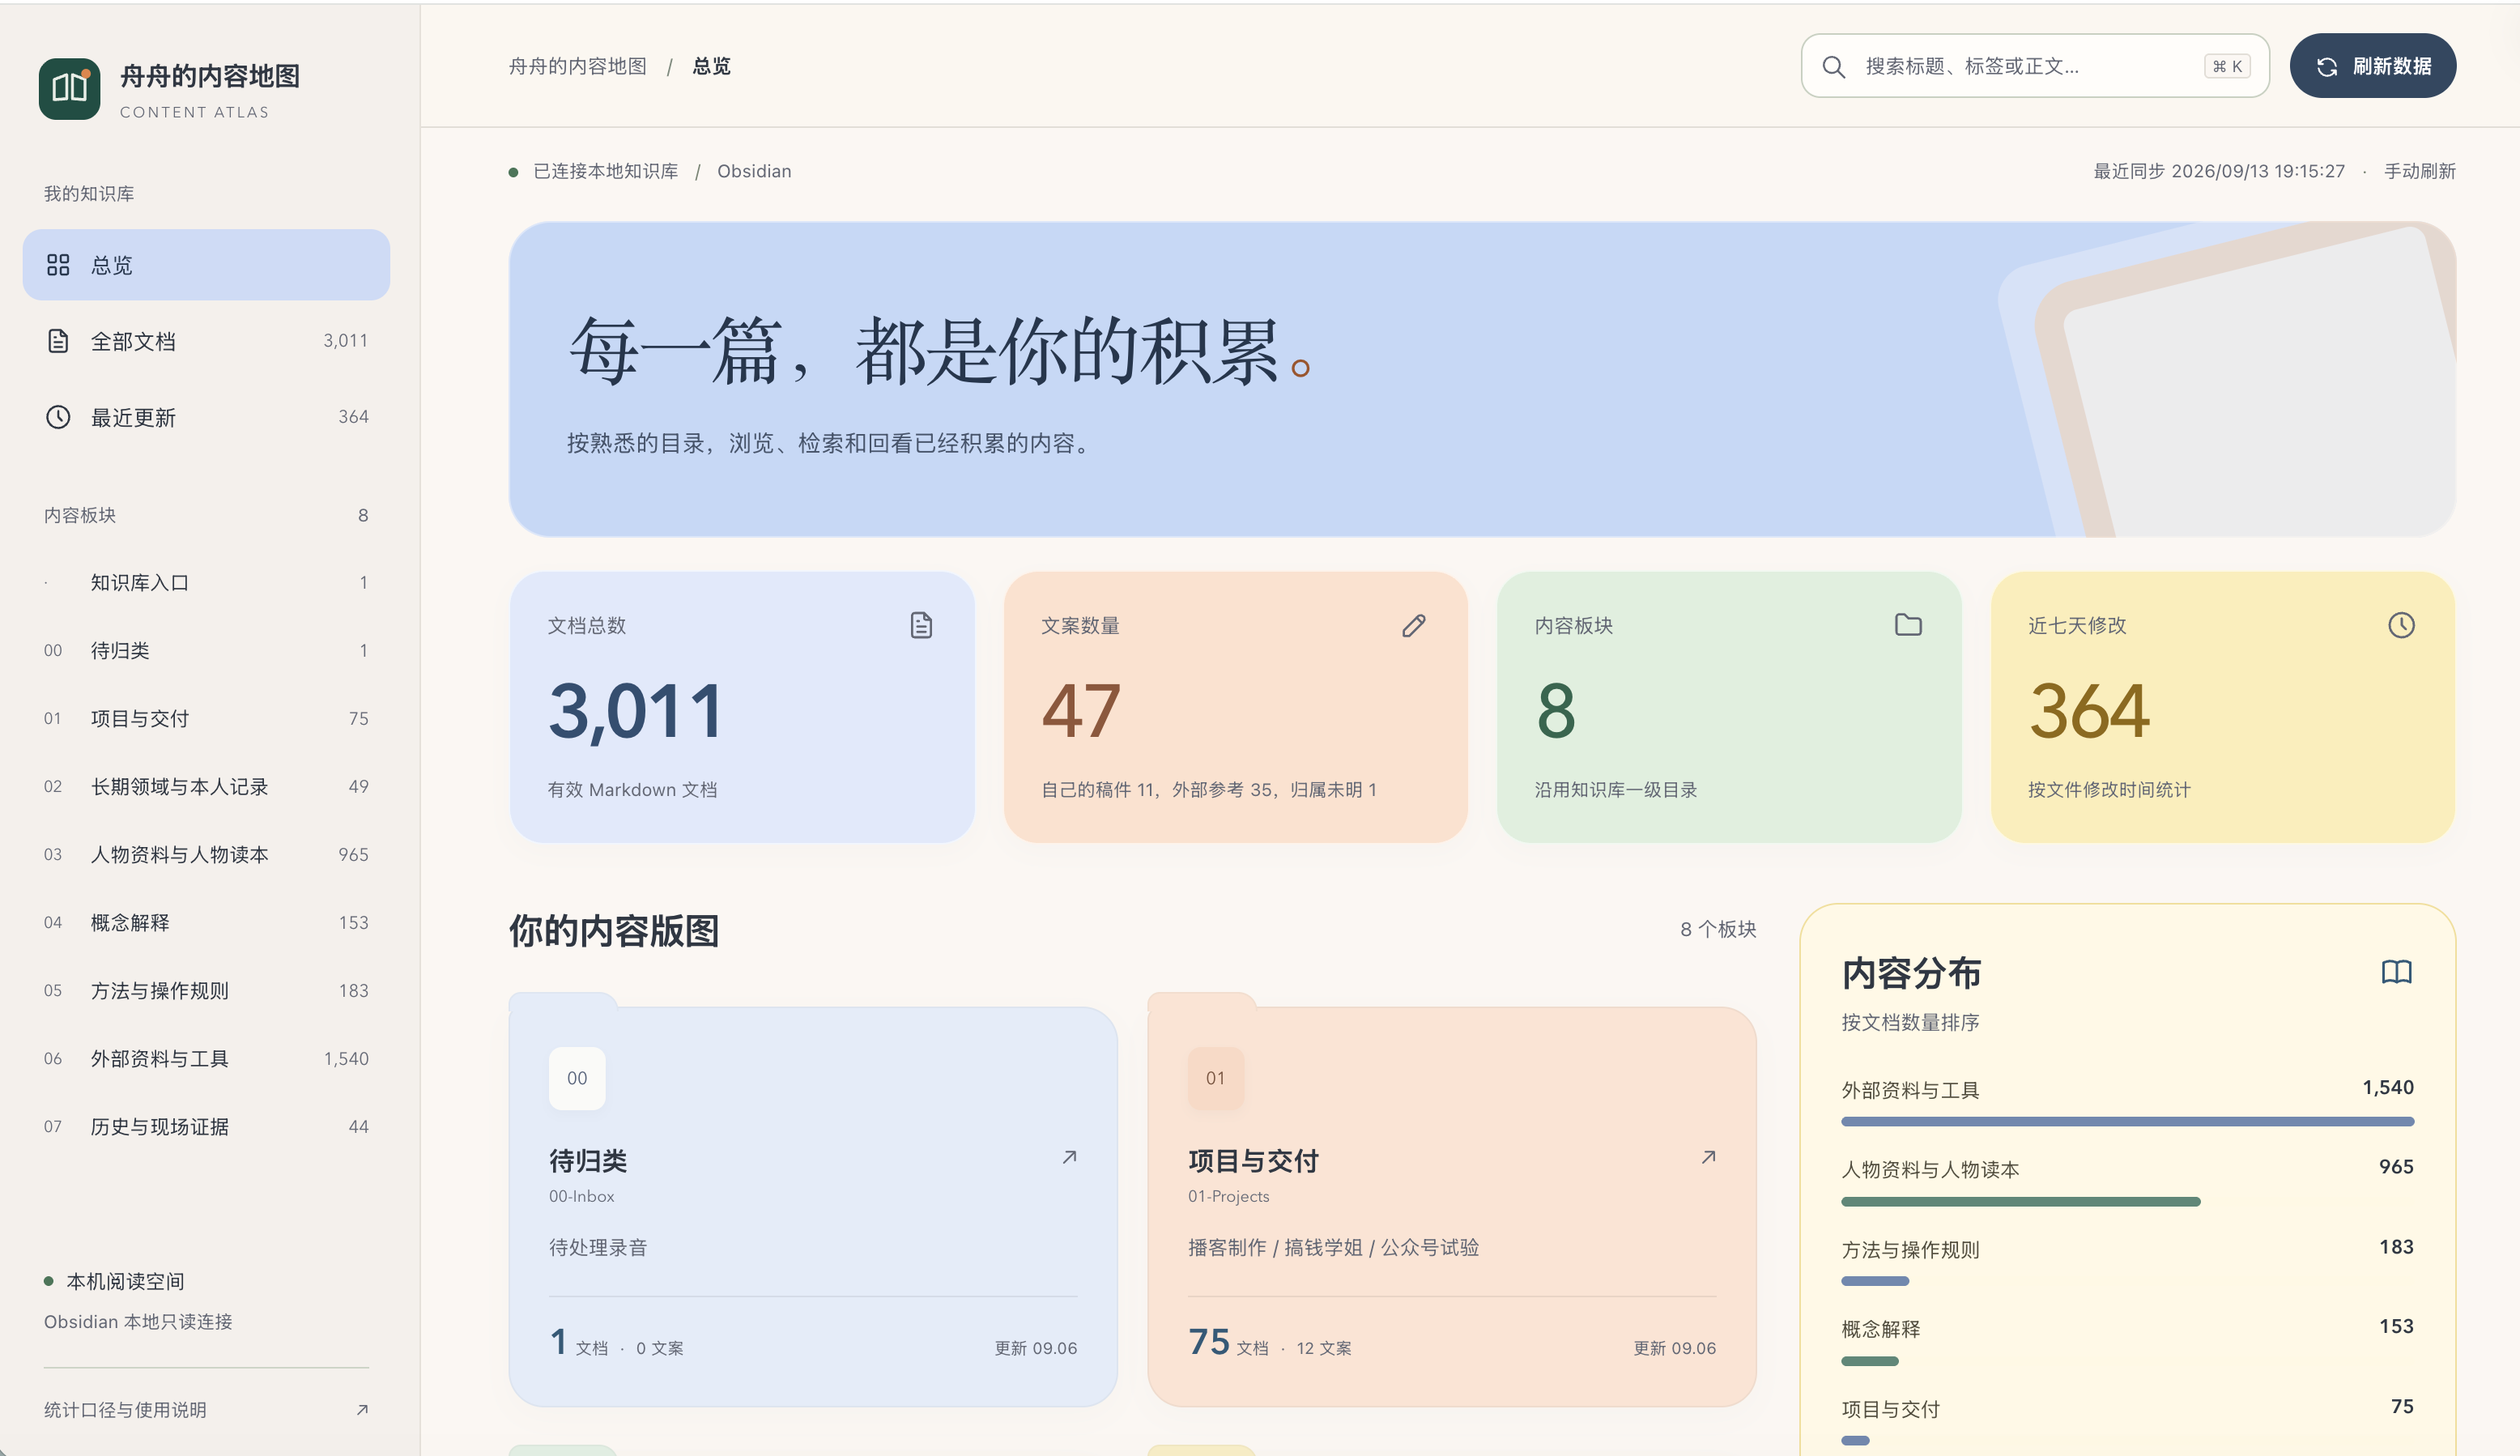Screen dimensions: 2520x1456
Task: Click 待处理录音 description text
Action: [x=598, y=1248]
